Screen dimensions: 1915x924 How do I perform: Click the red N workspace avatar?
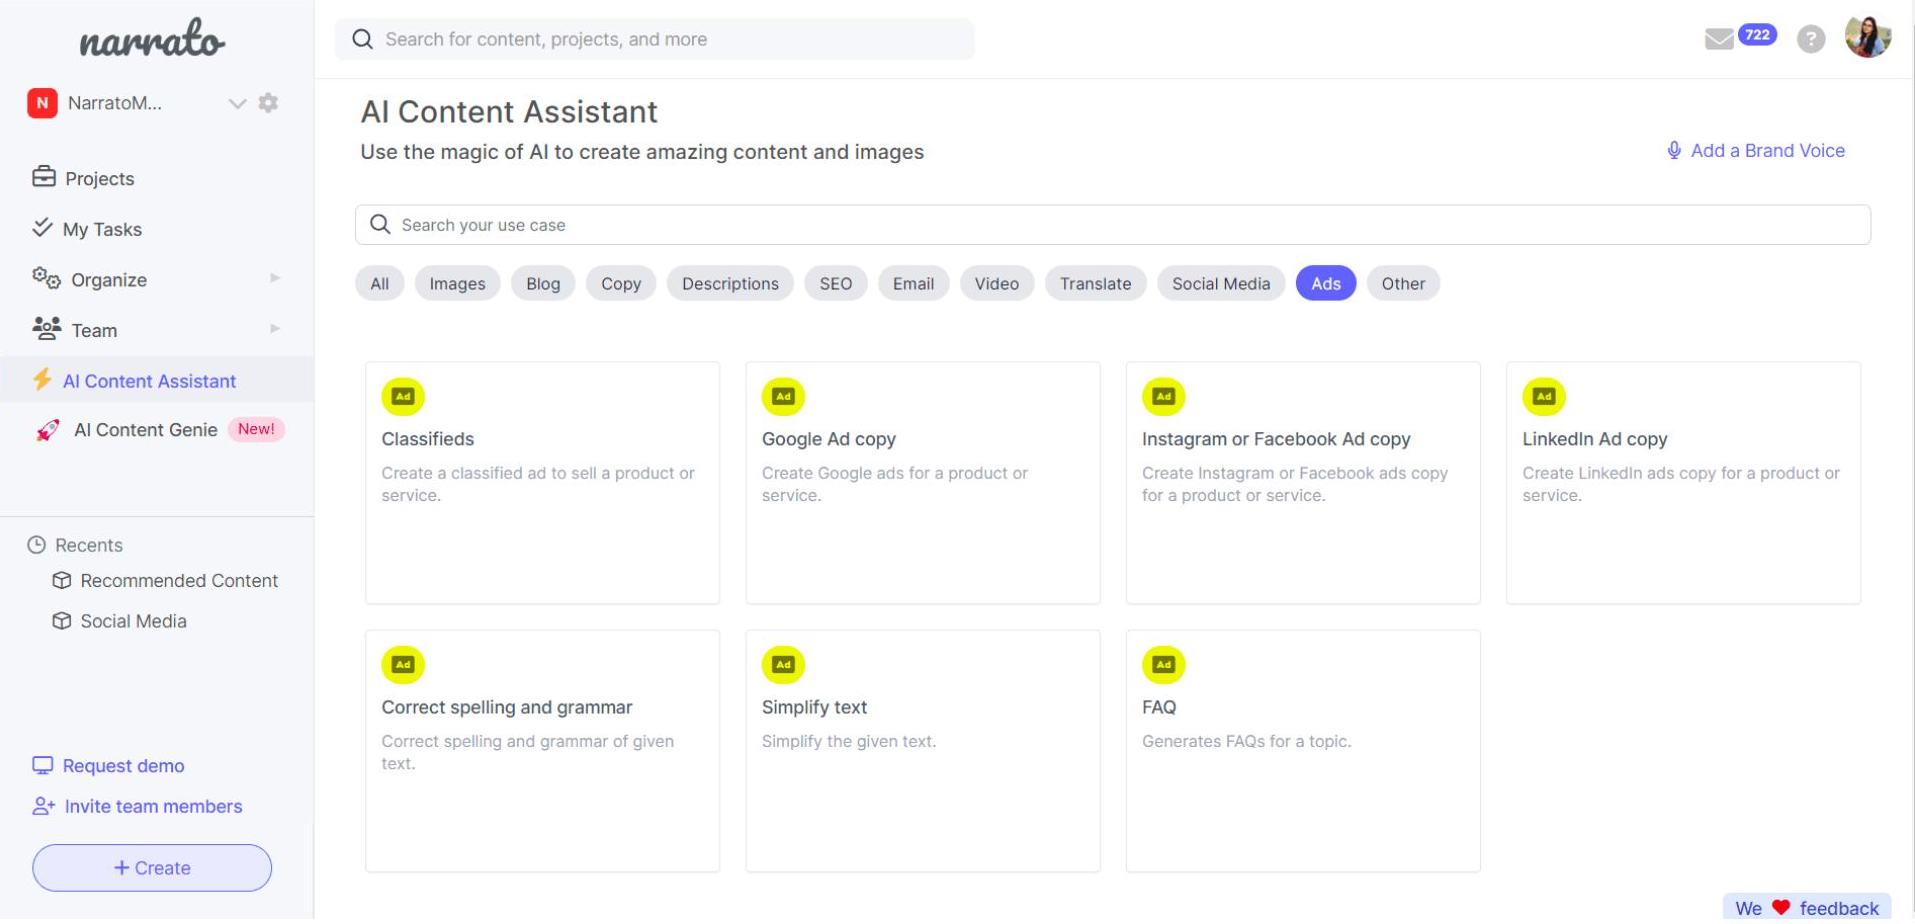(42, 103)
